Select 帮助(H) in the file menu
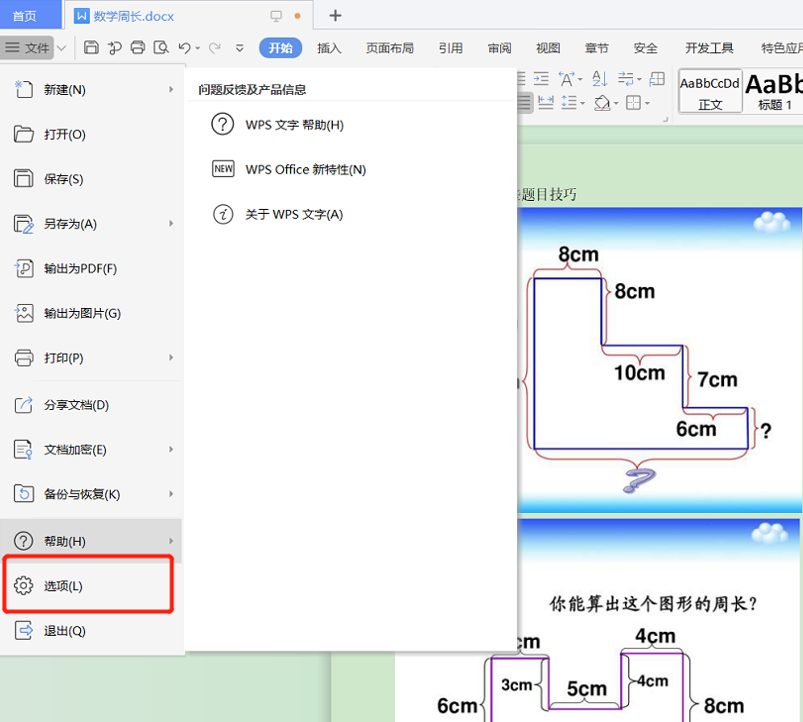 92,541
